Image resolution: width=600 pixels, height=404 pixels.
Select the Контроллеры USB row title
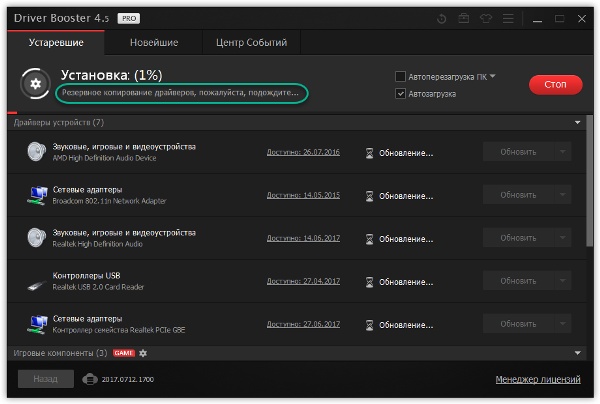86,275
